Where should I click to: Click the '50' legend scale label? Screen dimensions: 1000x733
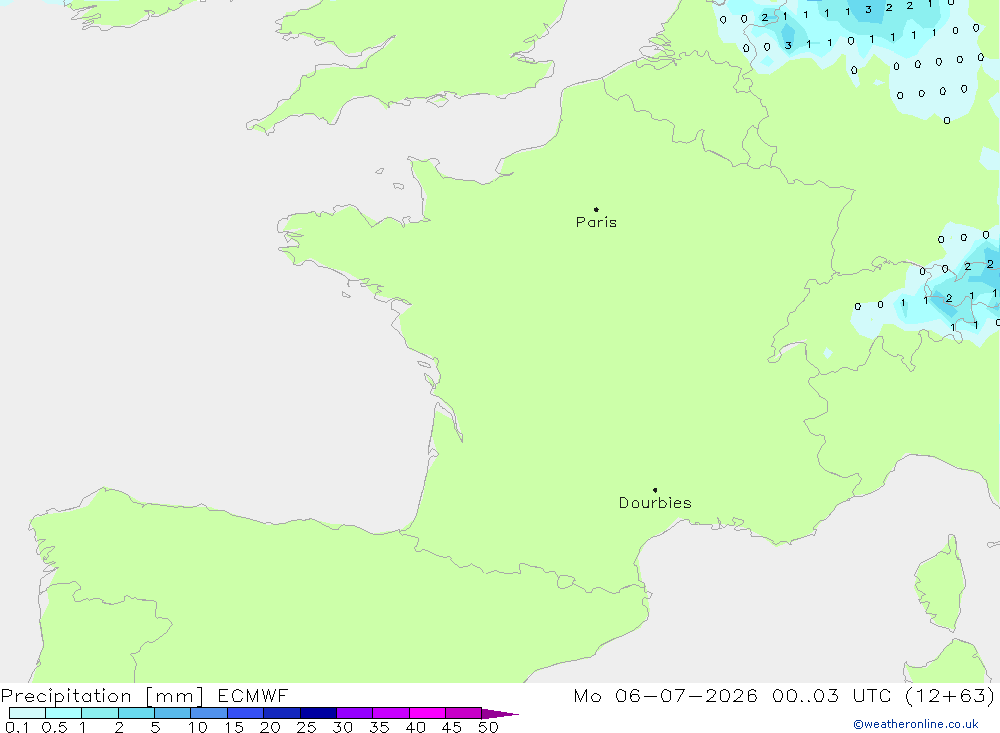[x=489, y=727]
